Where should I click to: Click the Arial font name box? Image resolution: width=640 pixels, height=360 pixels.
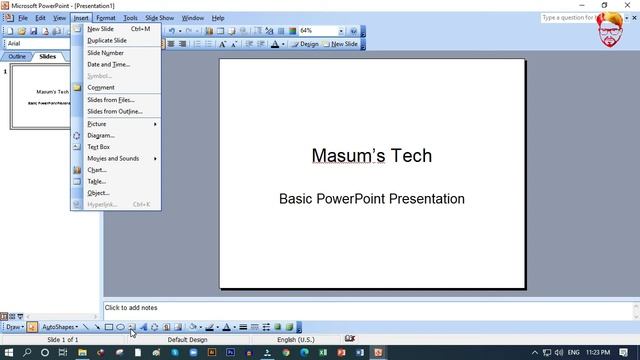[38, 43]
